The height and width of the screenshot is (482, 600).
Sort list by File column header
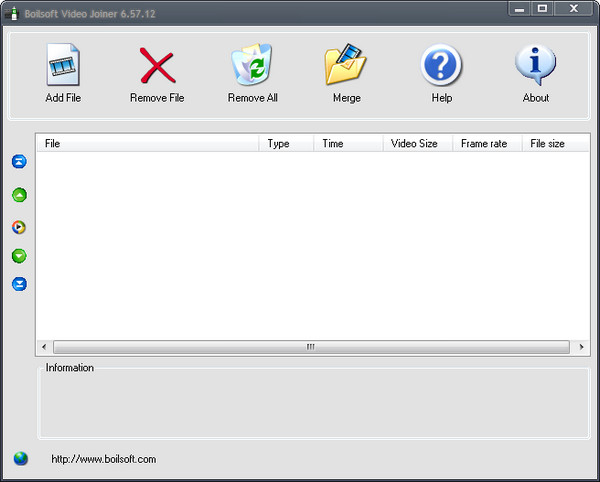148,144
